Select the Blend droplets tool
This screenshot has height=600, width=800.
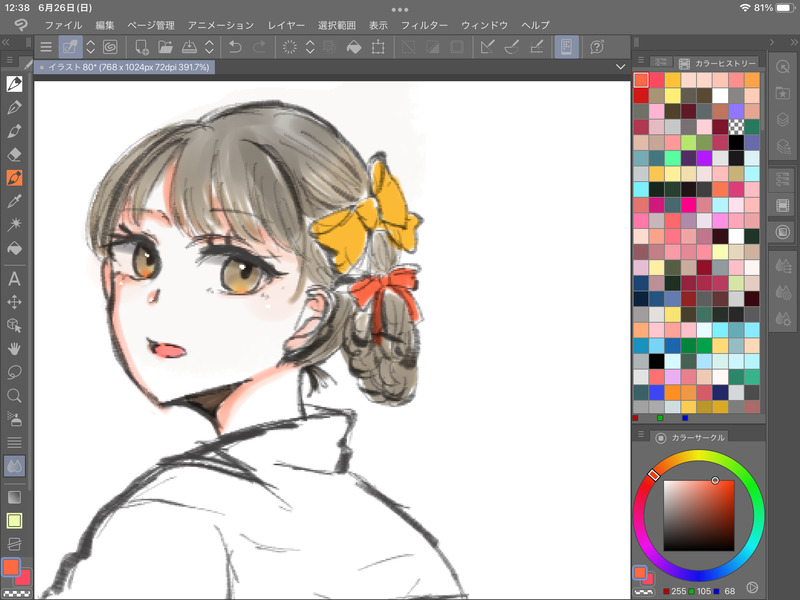pyautogui.click(x=14, y=466)
